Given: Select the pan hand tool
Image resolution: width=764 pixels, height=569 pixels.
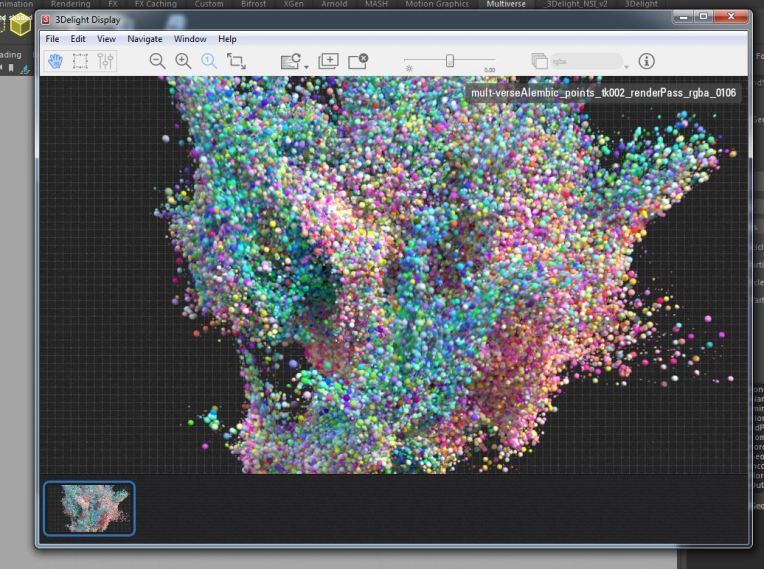Looking at the screenshot, I should (55, 61).
